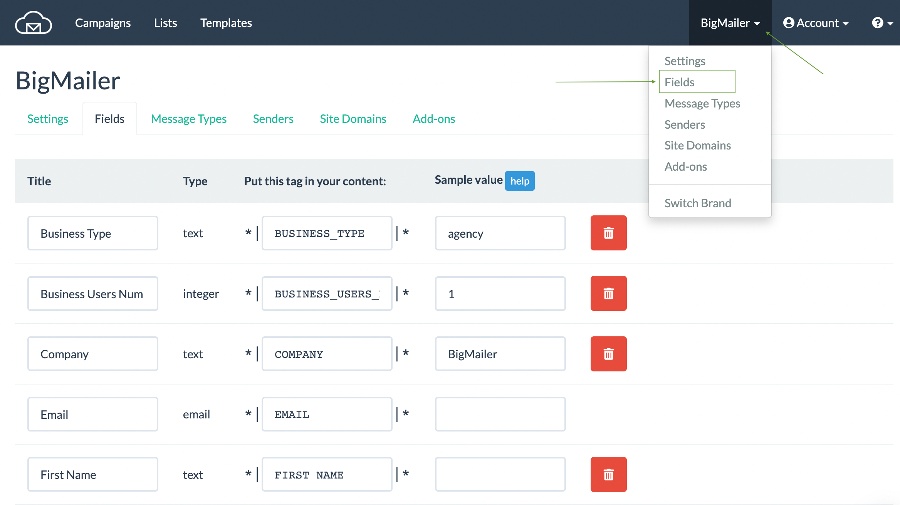Viewport: 900px width, 505px height.
Task: Switch to the Fields tab
Action: pos(110,119)
